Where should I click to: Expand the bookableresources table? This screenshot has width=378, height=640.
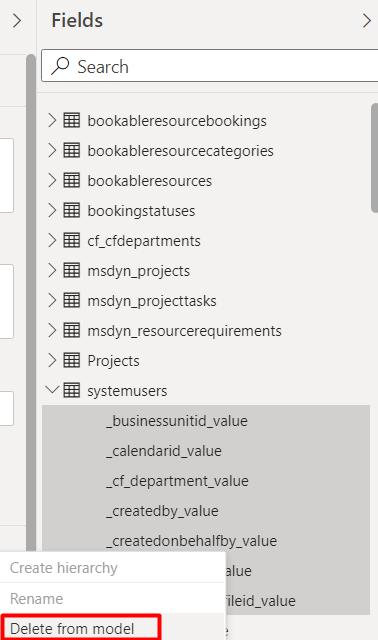pos(52,180)
